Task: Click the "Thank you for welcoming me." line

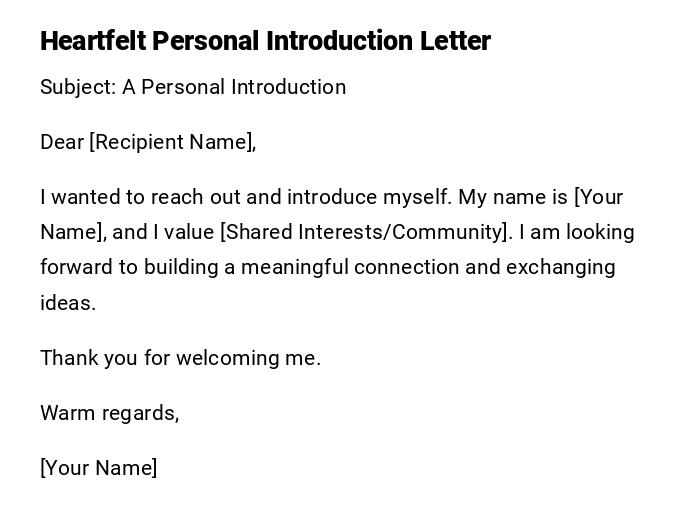Action: (180, 358)
